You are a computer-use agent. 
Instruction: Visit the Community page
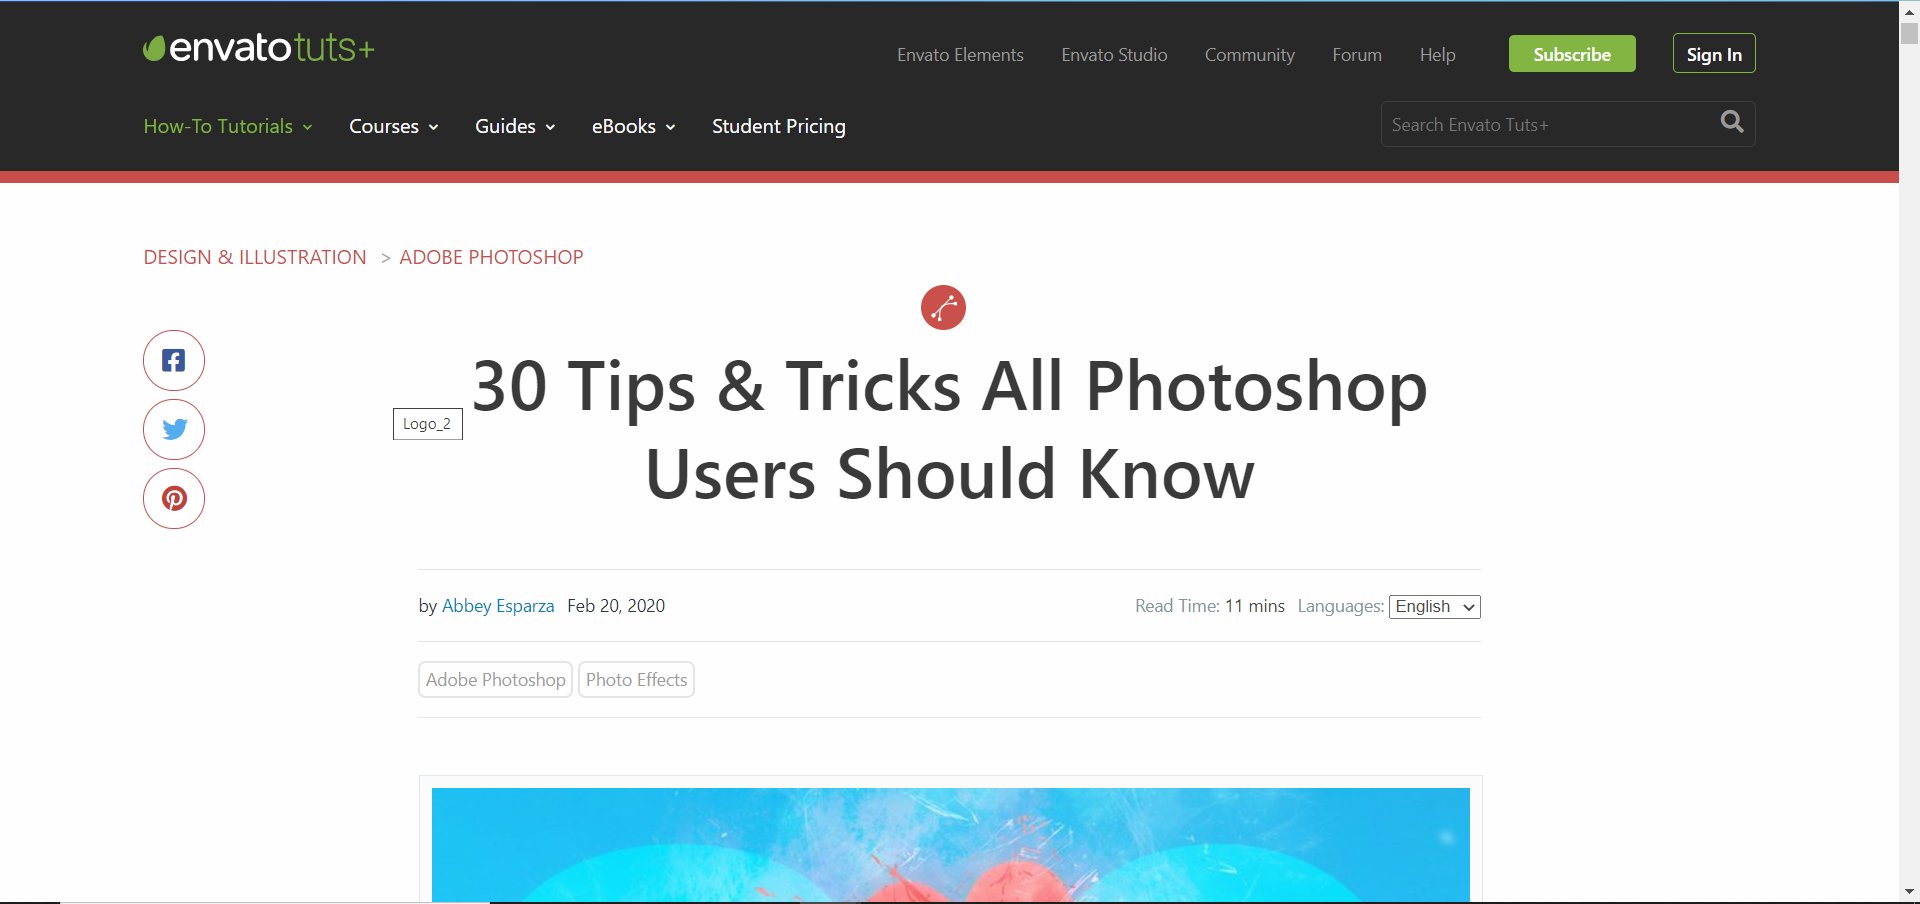point(1250,55)
